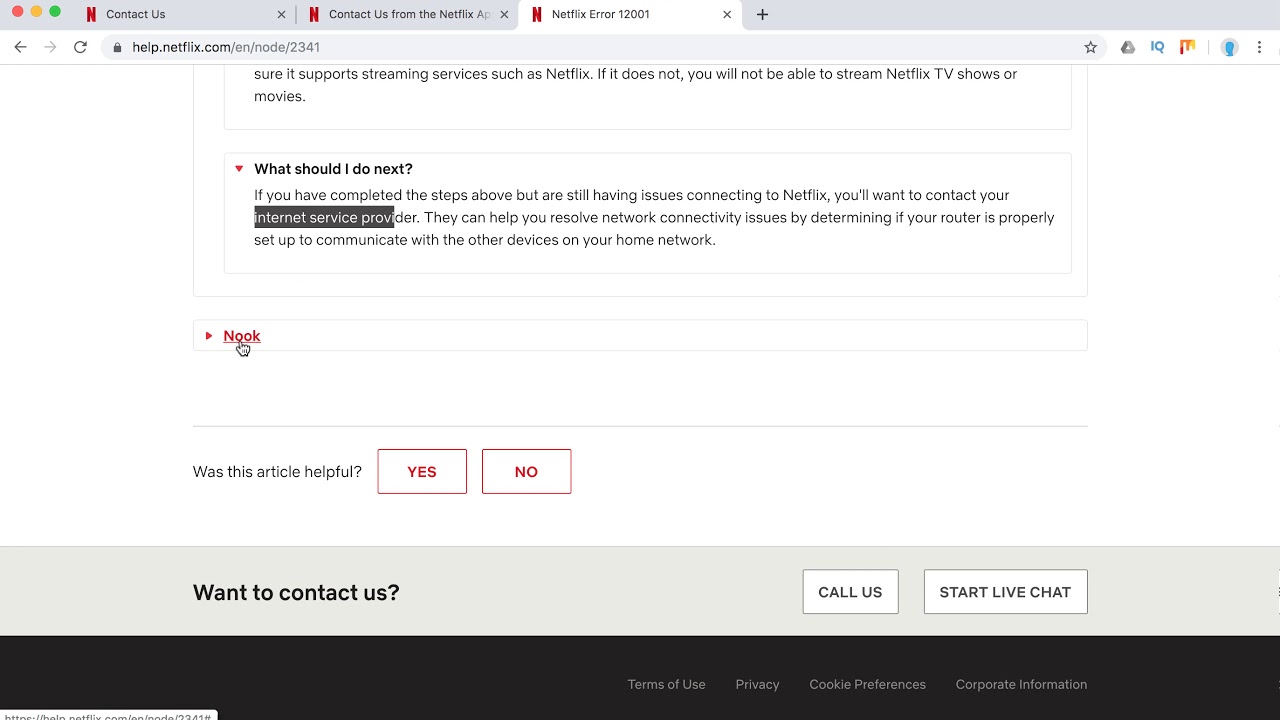Open the orange extension icon next to IQ
Image resolution: width=1280 pixels, height=720 pixels.
1187,47
